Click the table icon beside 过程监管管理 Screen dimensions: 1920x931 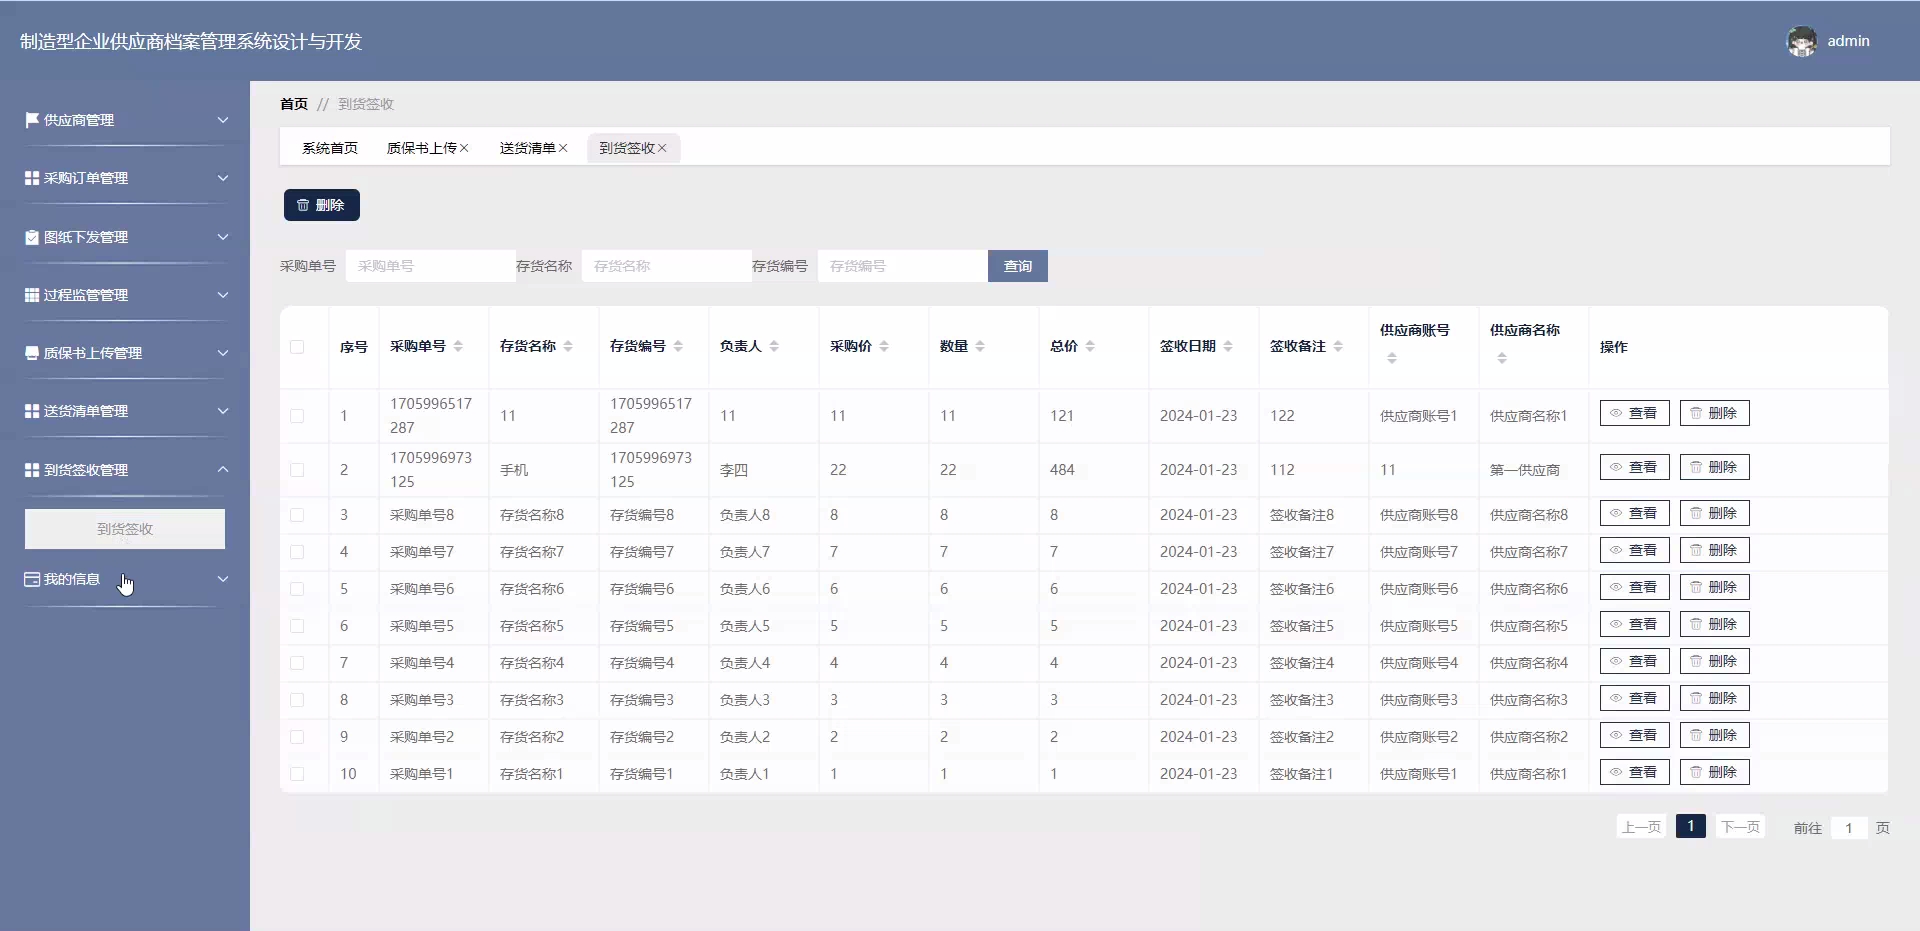point(32,295)
